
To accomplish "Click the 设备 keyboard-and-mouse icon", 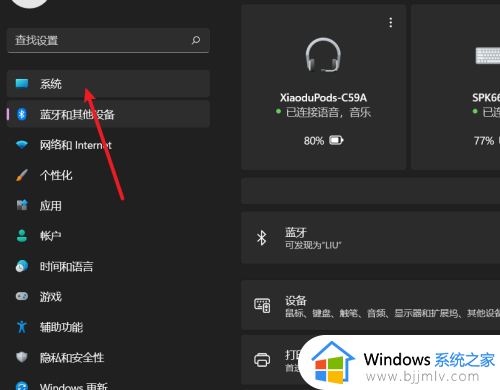I will (262, 305).
